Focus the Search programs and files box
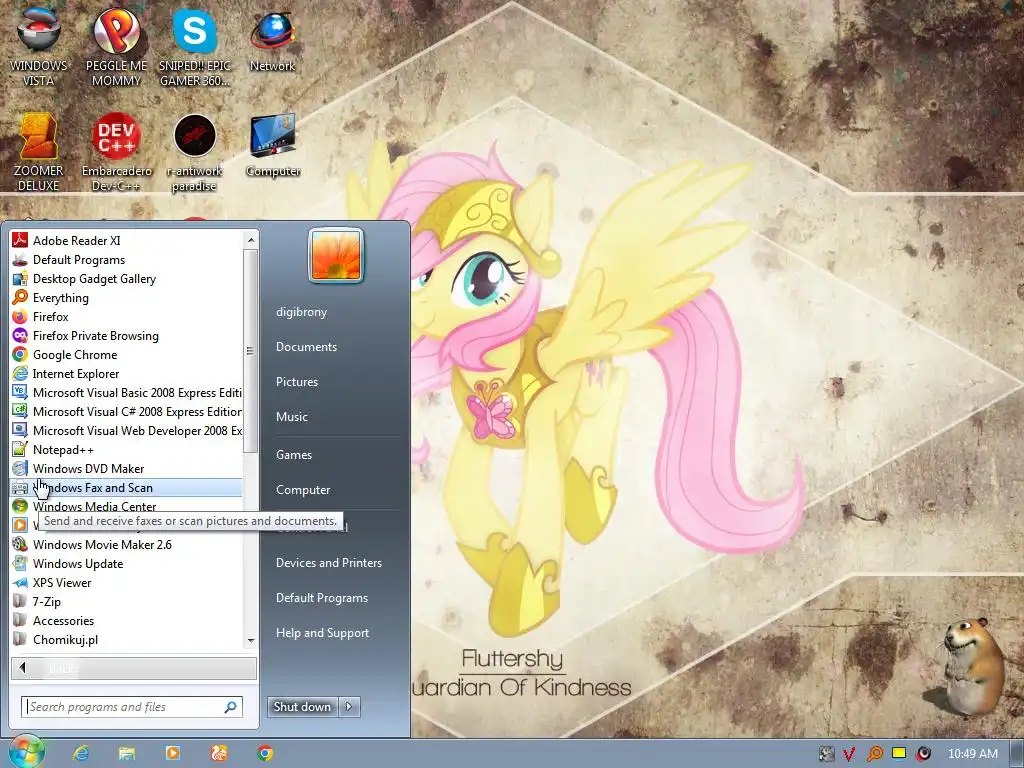 pos(131,707)
